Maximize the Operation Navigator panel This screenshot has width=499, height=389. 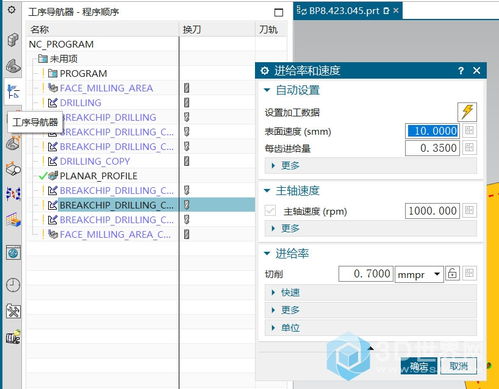tap(278, 13)
